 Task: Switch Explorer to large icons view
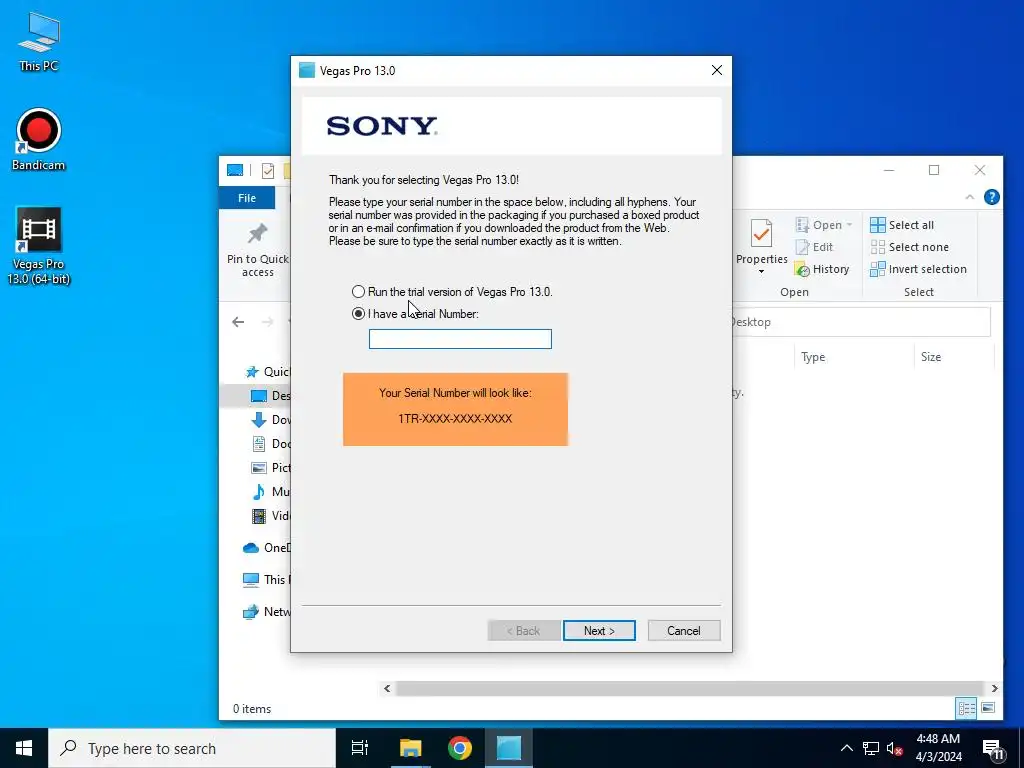point(988,709)
